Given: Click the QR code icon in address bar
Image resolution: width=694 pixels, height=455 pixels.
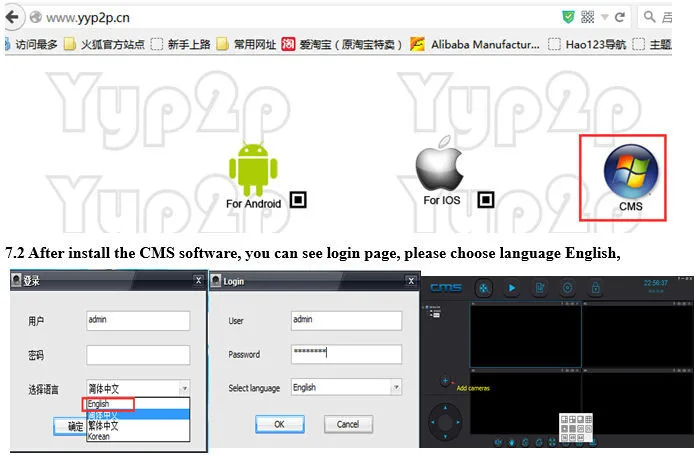Looking at the screenshot, I should pos(587,17).
